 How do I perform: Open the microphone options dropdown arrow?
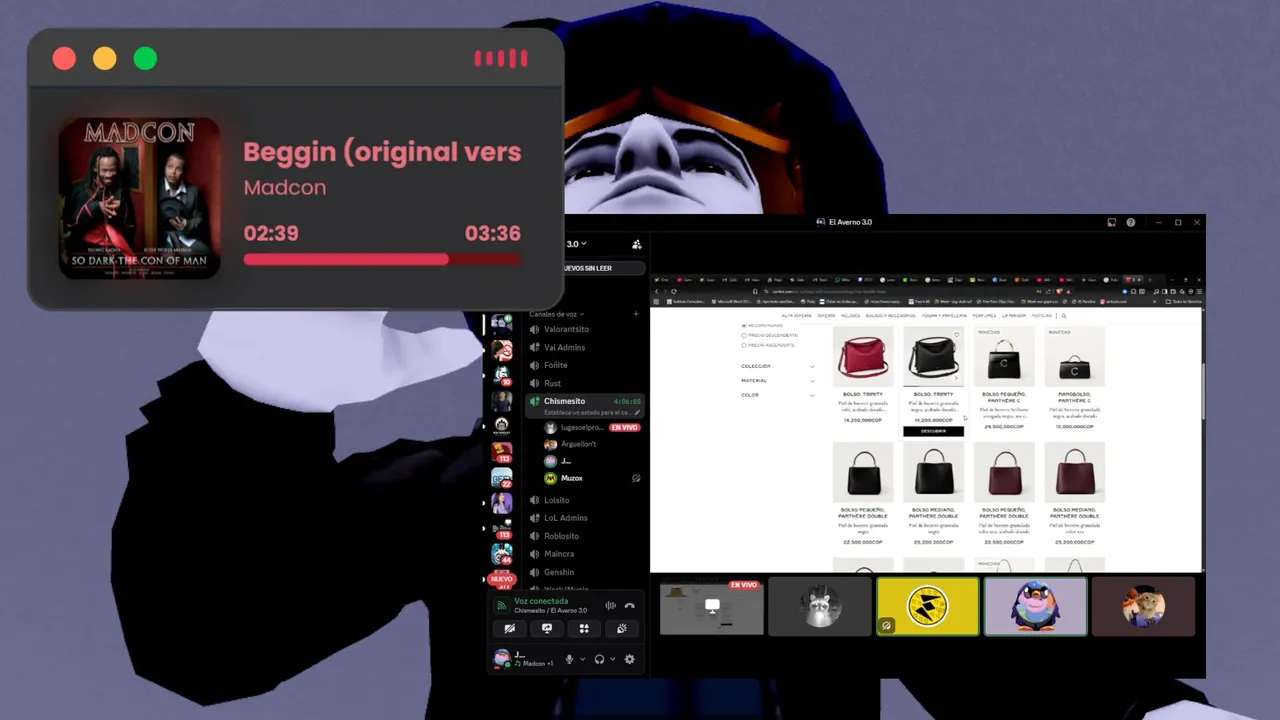pos(582,659)
